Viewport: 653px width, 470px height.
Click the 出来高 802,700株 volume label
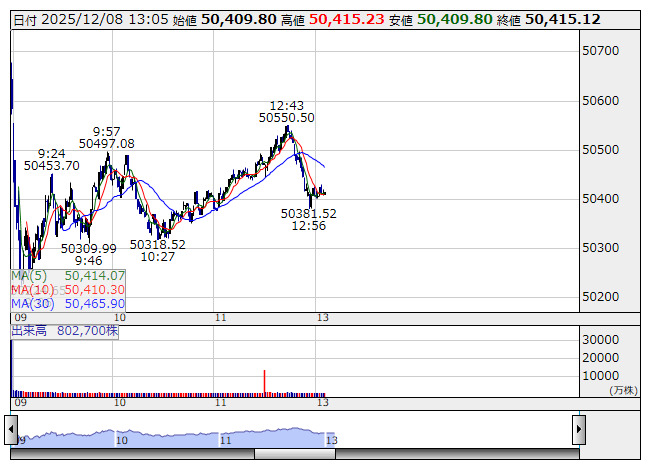65,331
